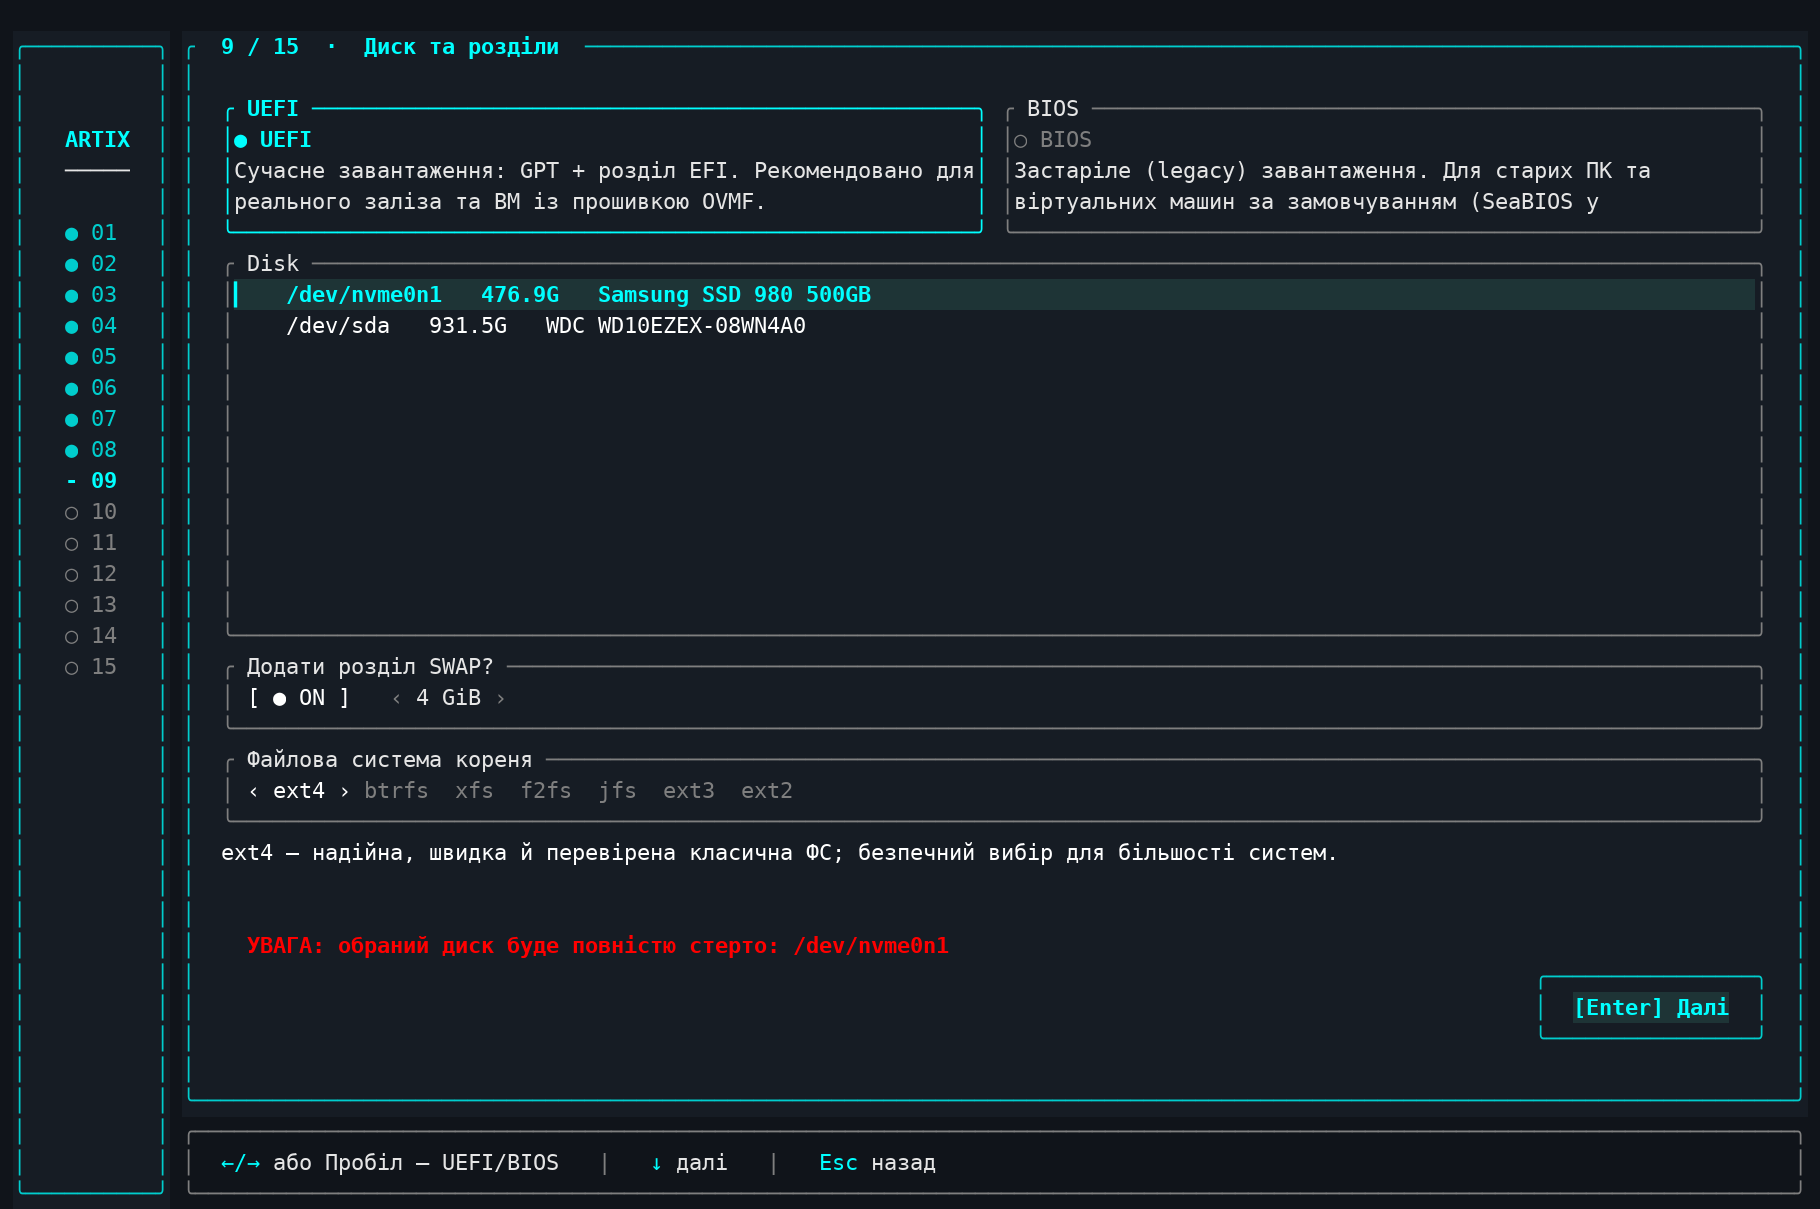Image resolution: width=1820 pixels, height=1209 pixels.
Task: Choose the /dev/nvme0n1 Samsung SSD disk
Action: point(994,295)
